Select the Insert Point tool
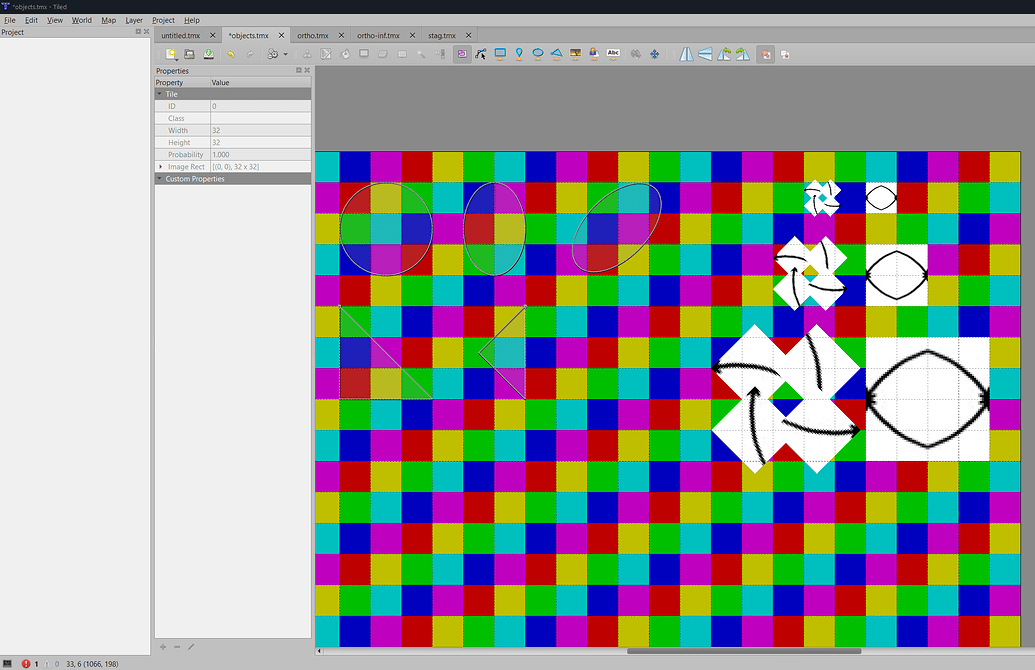Screen dimensions: 1035x670 pos(520,54)
